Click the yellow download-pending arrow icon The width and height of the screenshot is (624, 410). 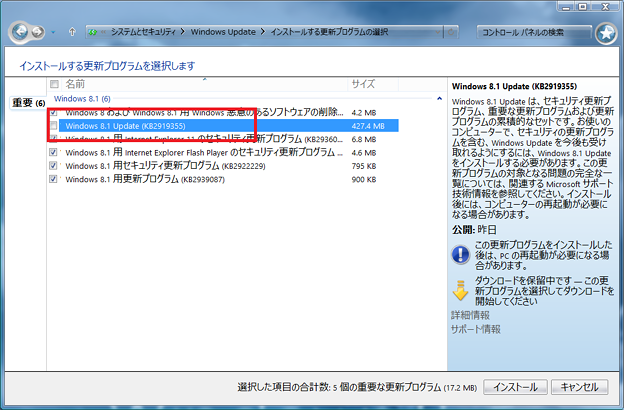pos(460,291)
